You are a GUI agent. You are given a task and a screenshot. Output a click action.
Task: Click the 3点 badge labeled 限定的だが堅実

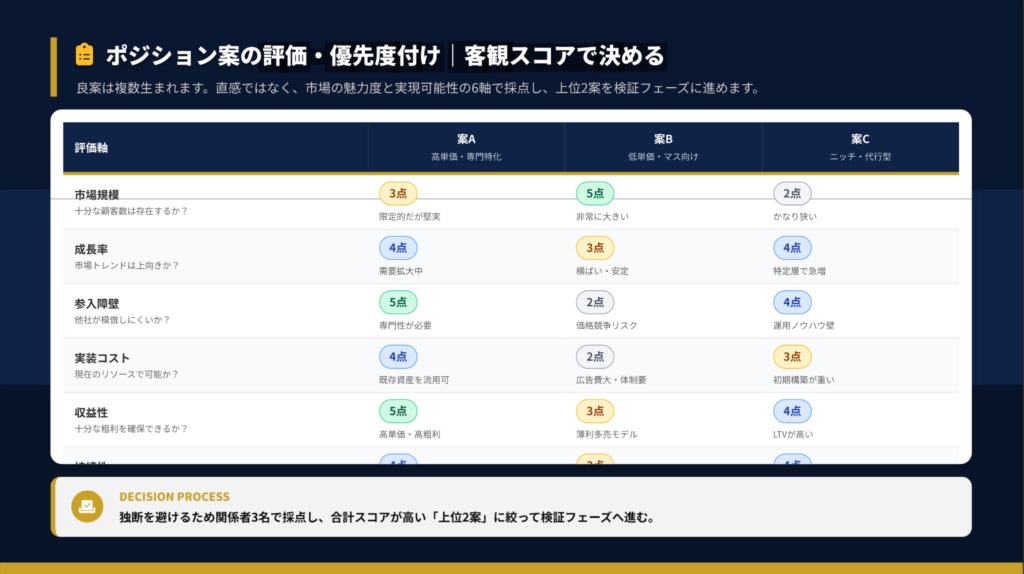398,193
